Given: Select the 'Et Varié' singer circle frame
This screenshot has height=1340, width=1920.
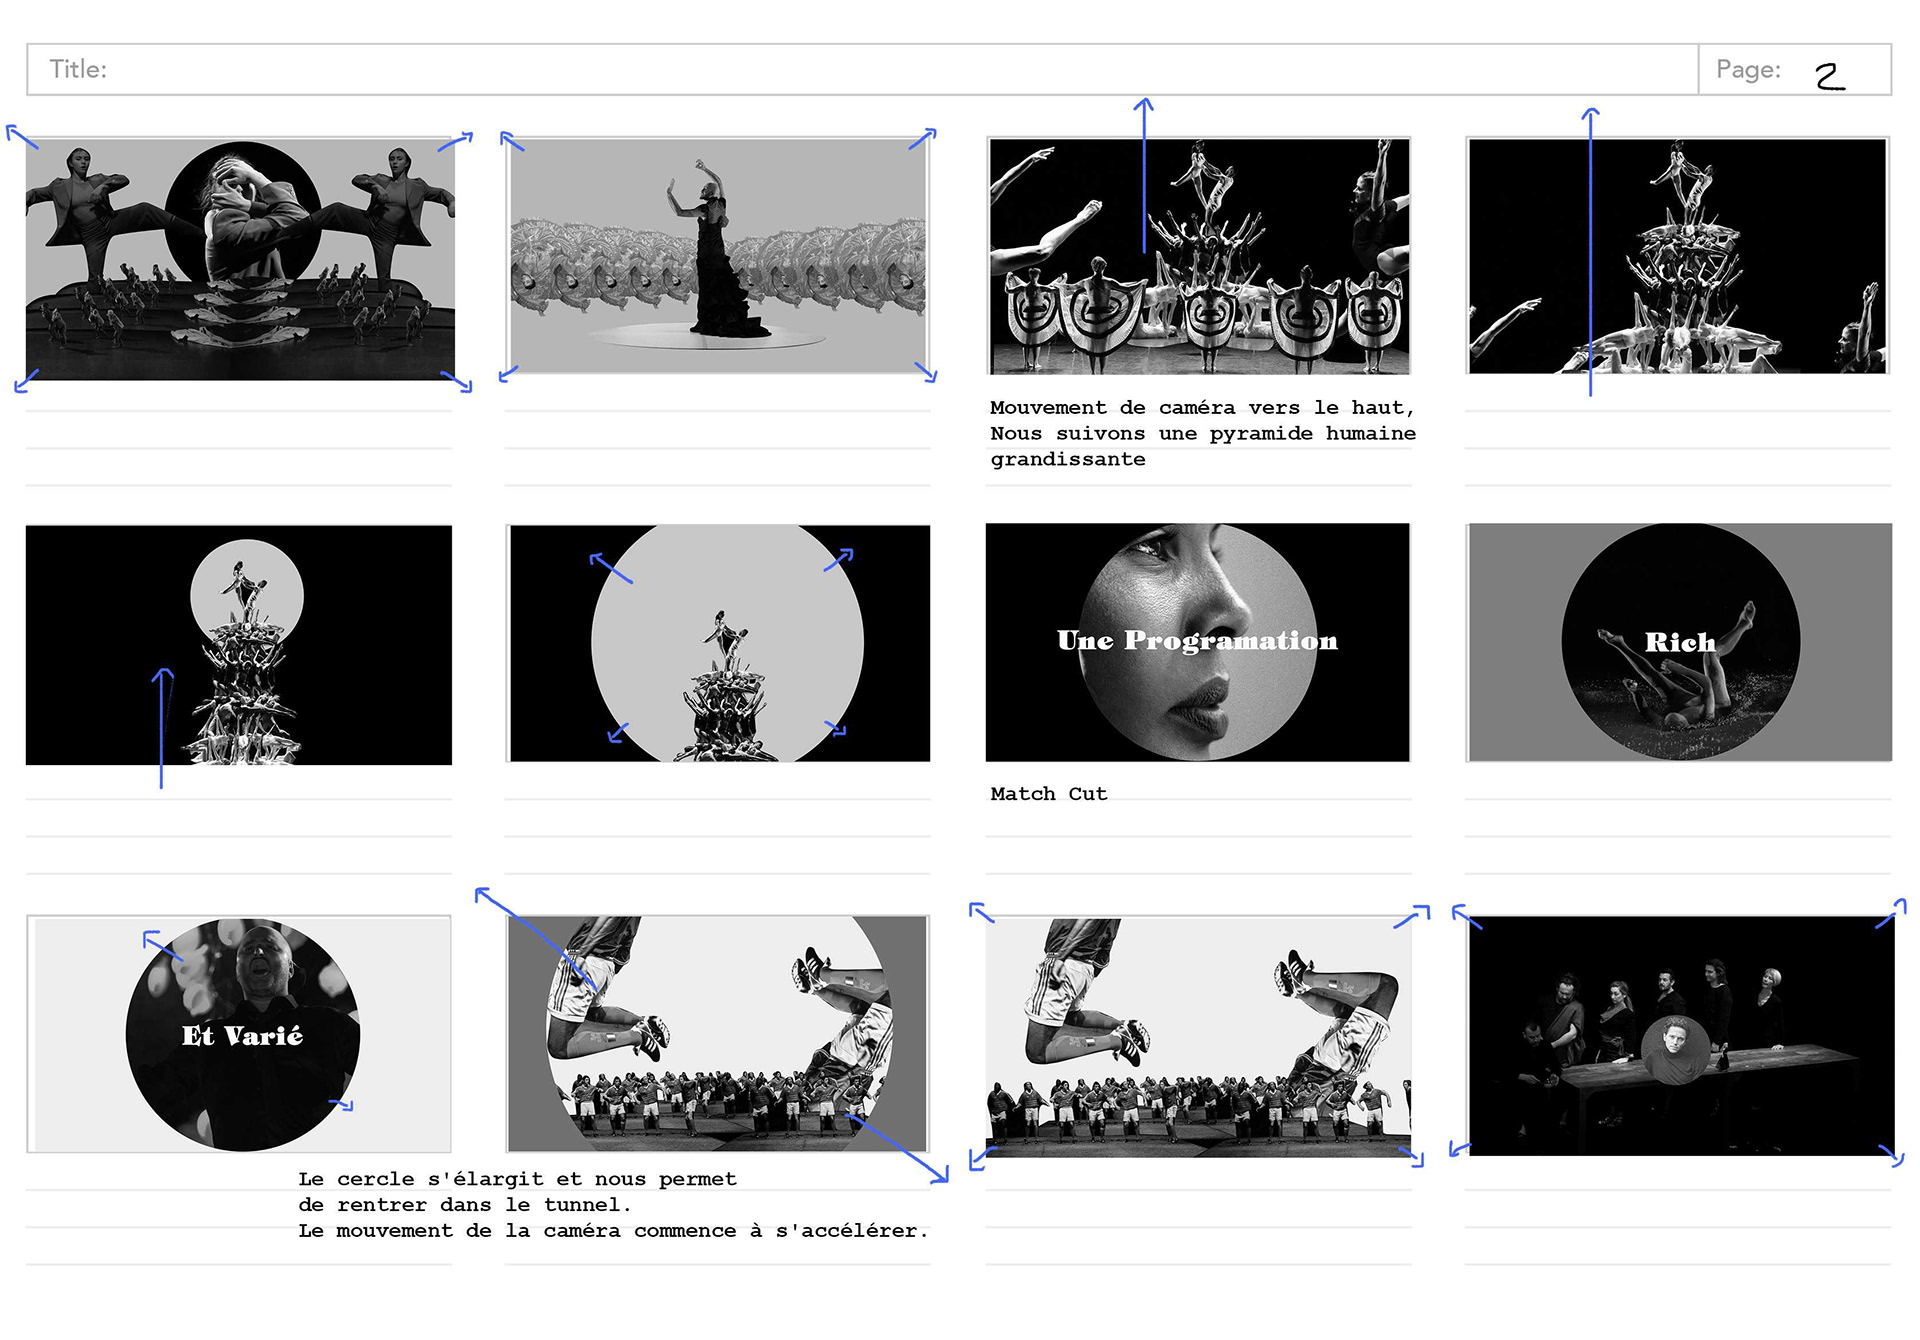Looking at the screenshot, I should coord(239,1034).
